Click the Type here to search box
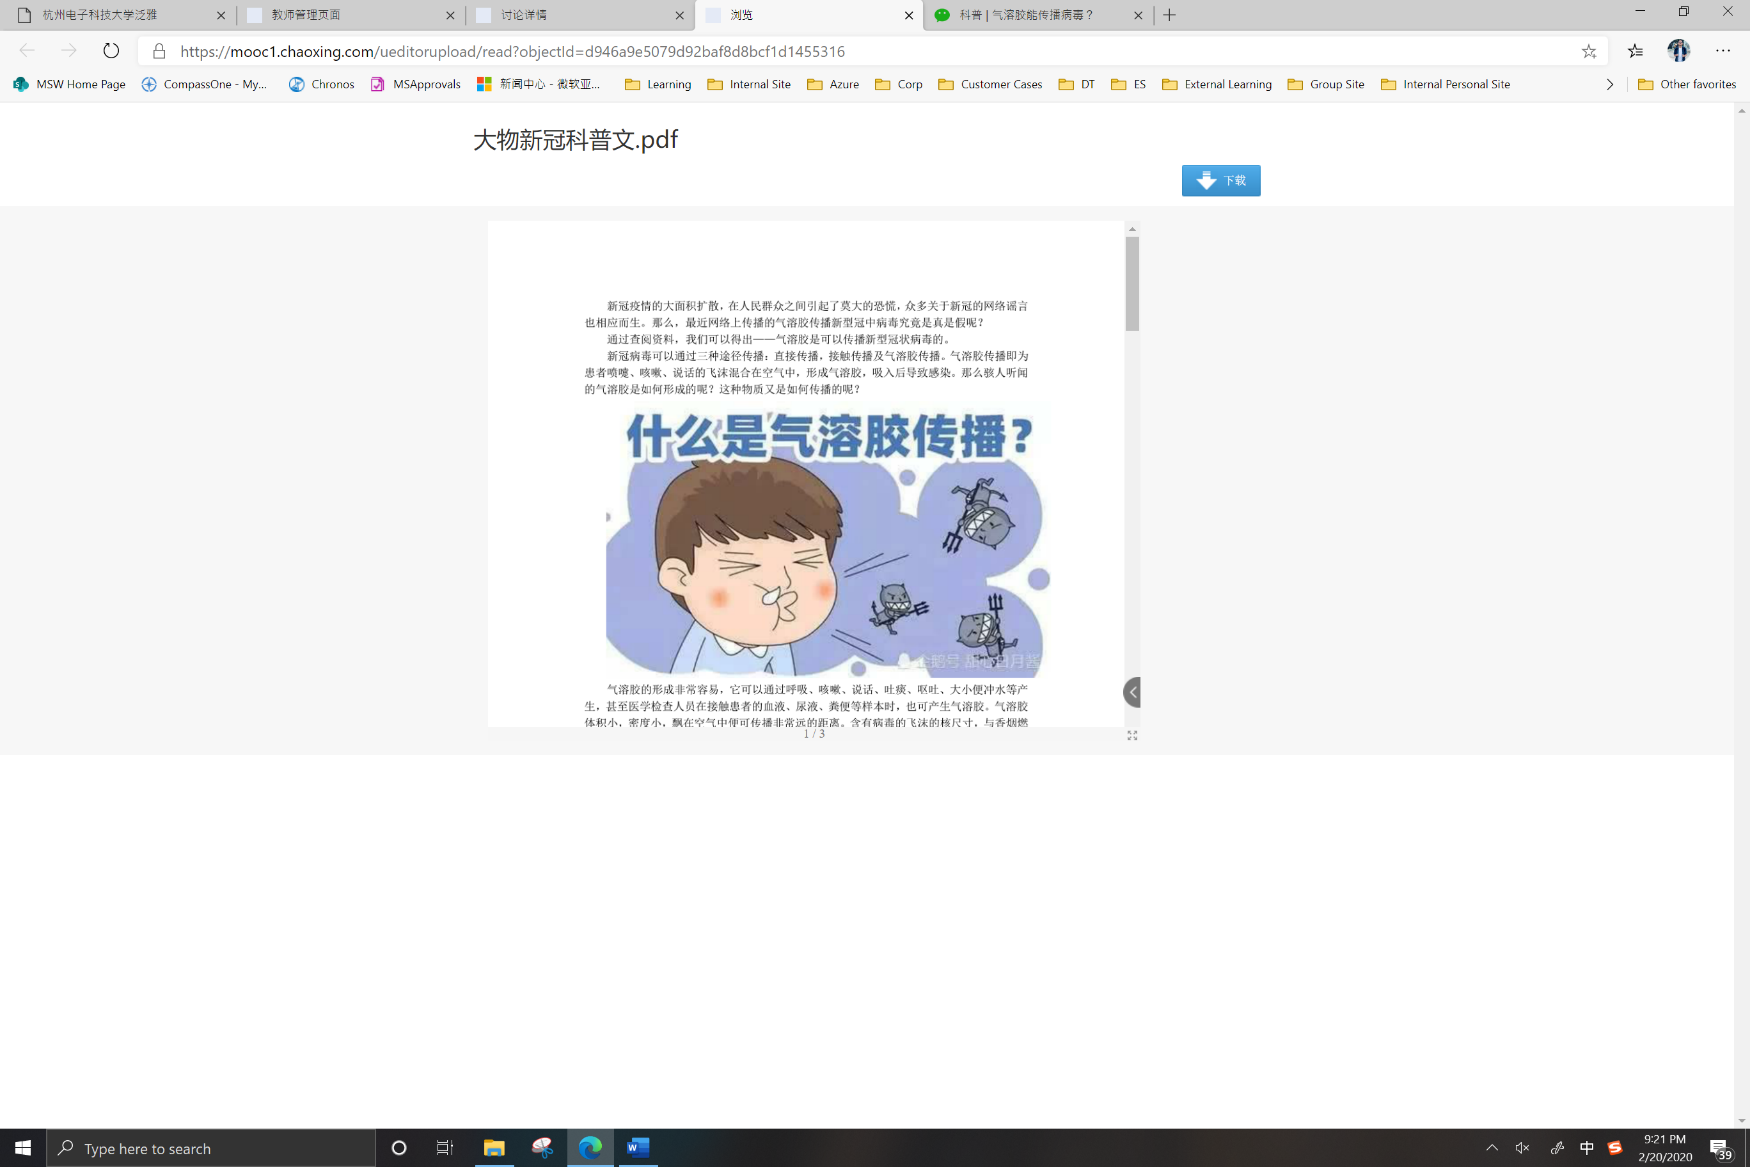The width and height of the screenshot is (1750, 1167). click(211, 1148)
